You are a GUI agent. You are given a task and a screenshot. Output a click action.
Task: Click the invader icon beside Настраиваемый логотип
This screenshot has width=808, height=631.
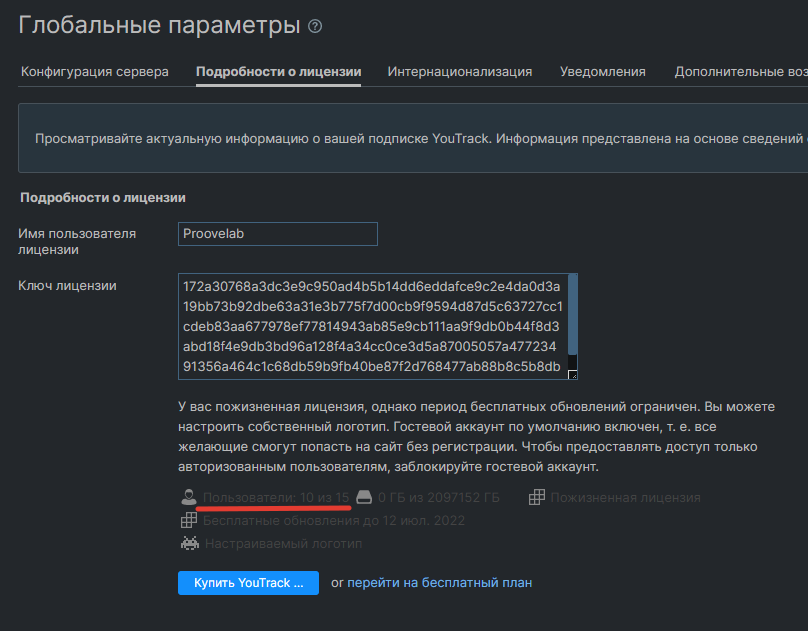pyautogui.click(x=188, y=544)
